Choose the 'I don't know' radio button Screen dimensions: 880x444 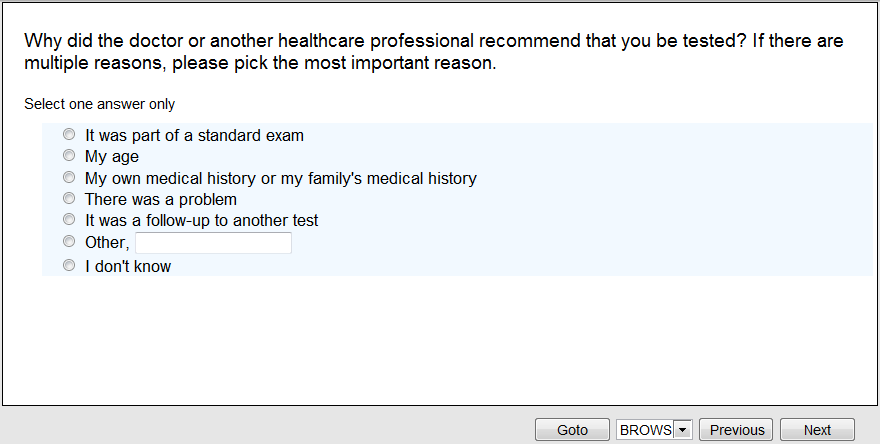point(69,266)
